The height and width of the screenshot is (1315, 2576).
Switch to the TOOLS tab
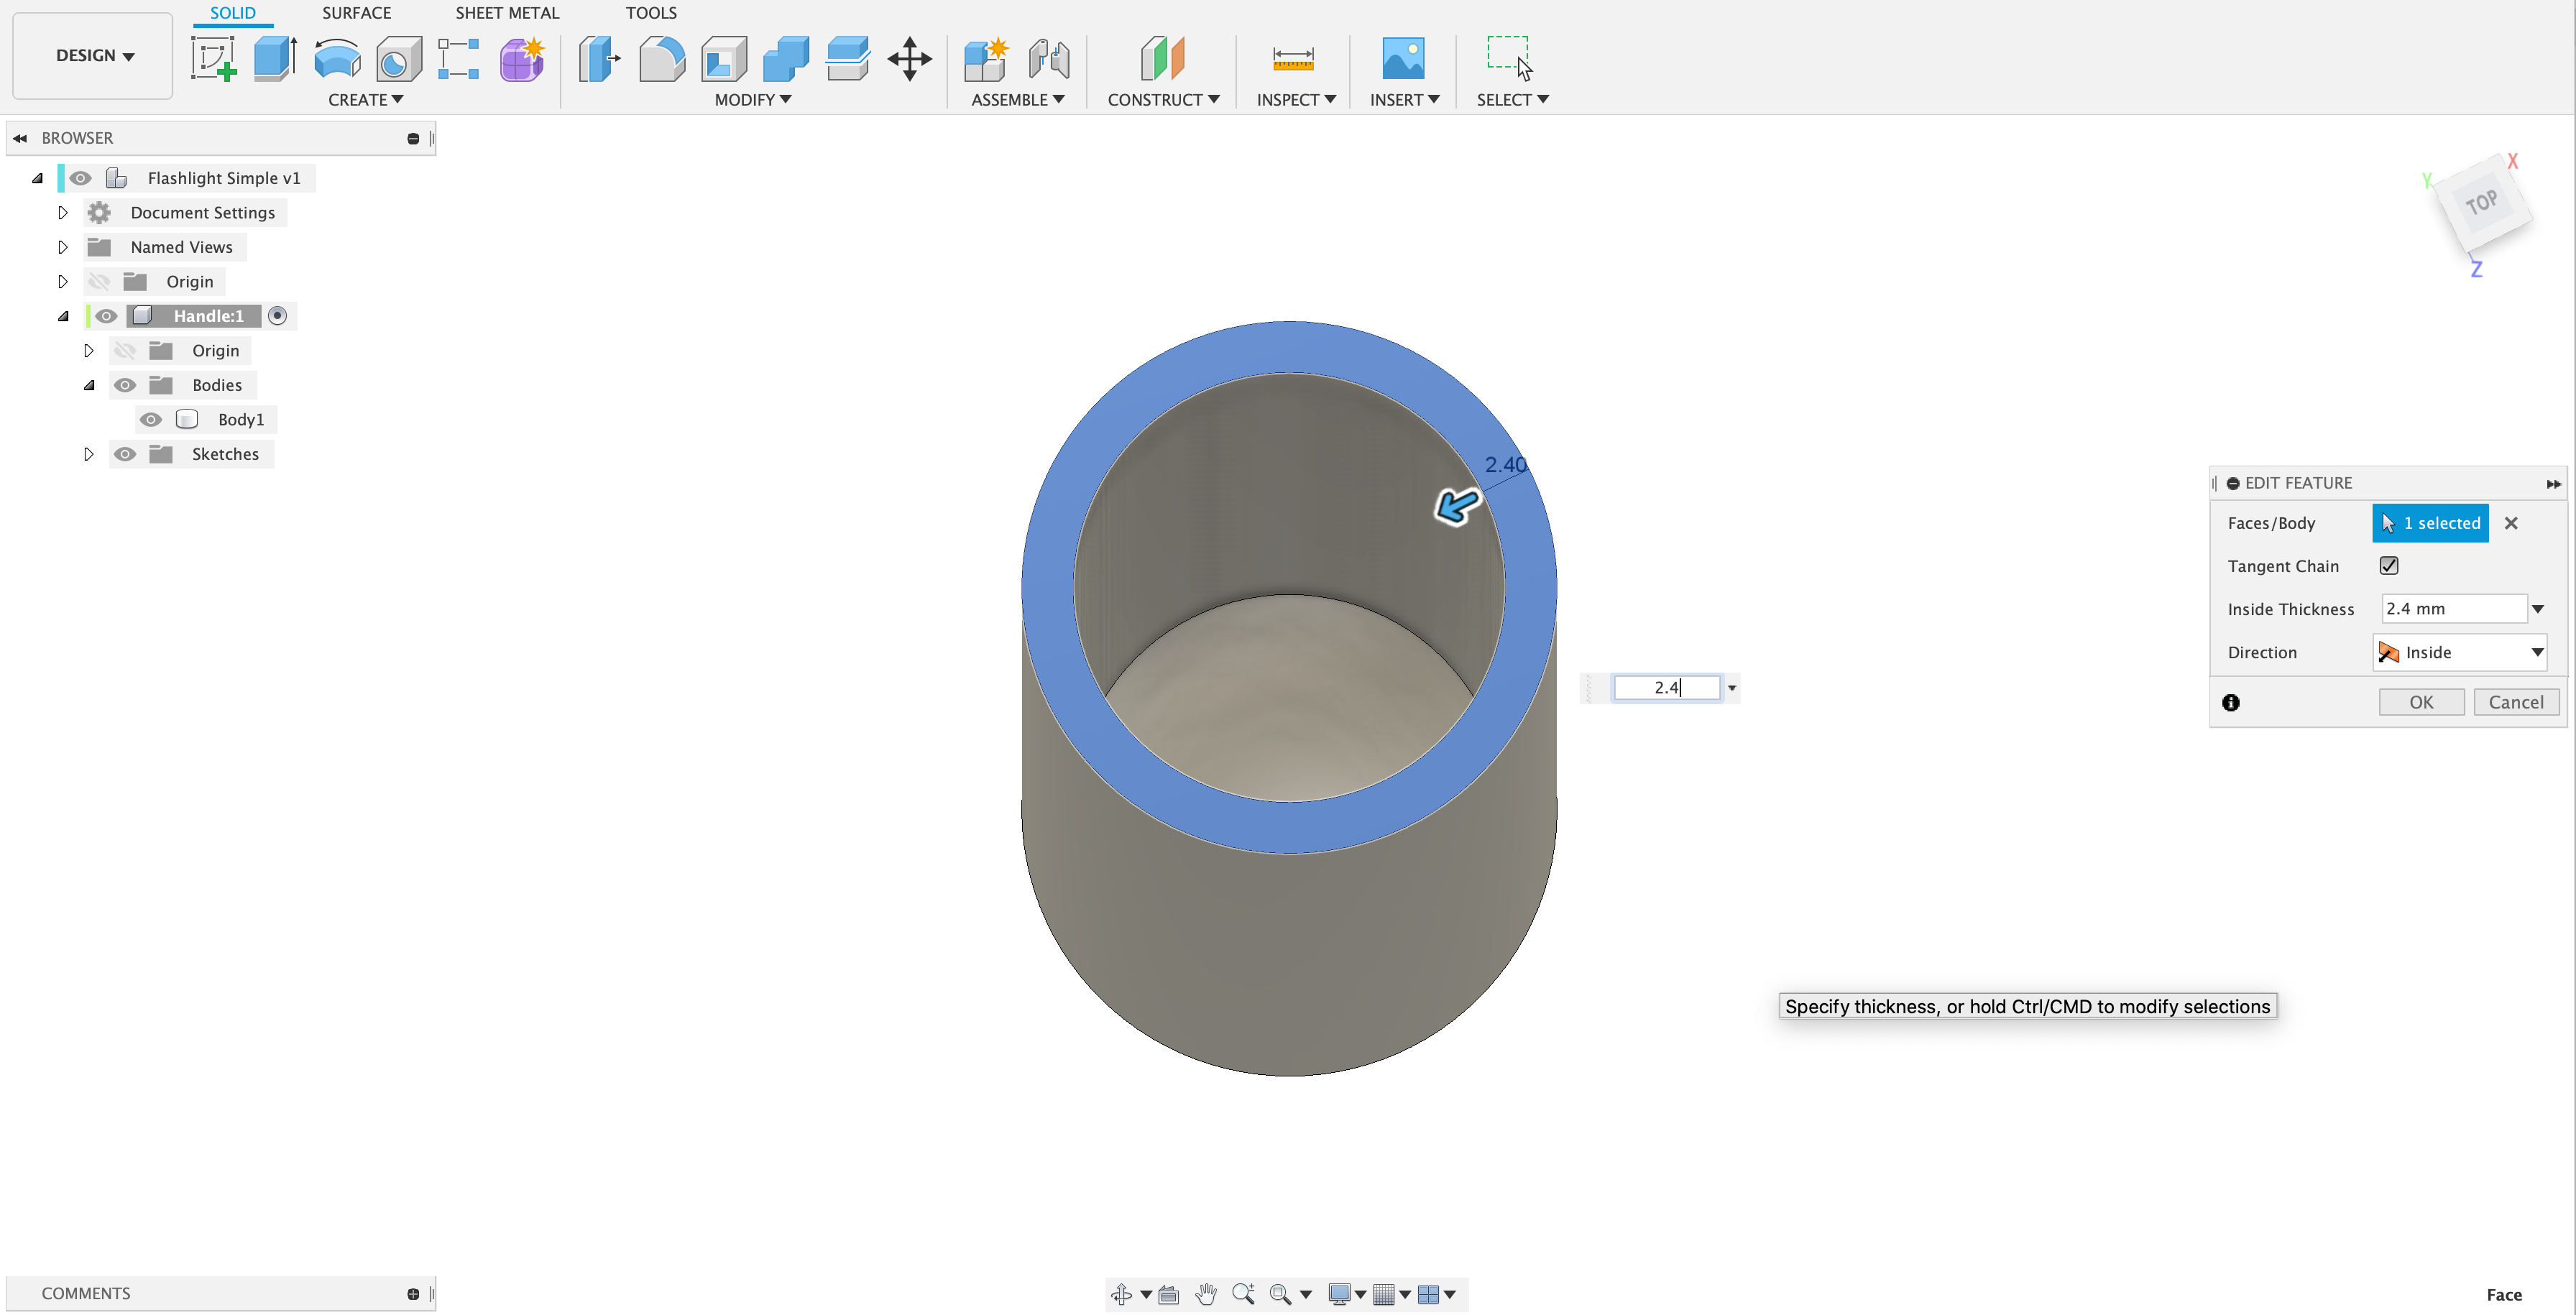pos(651,12)
